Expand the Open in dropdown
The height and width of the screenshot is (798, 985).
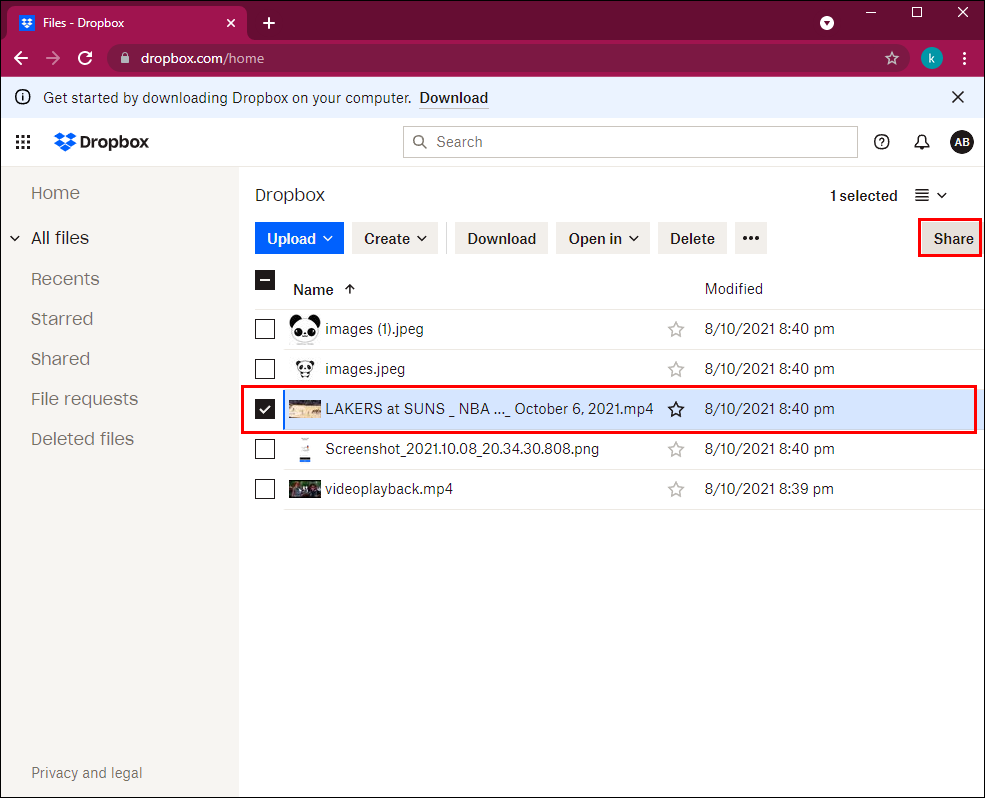click(603, 238)
